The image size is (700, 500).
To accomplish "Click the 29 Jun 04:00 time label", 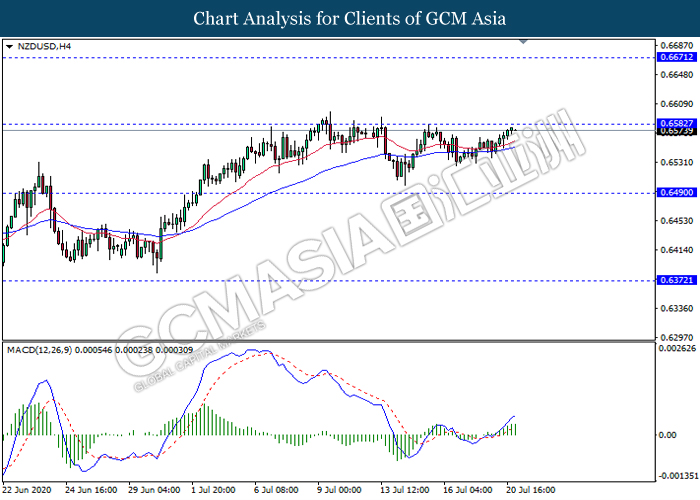I will point(154,490).
